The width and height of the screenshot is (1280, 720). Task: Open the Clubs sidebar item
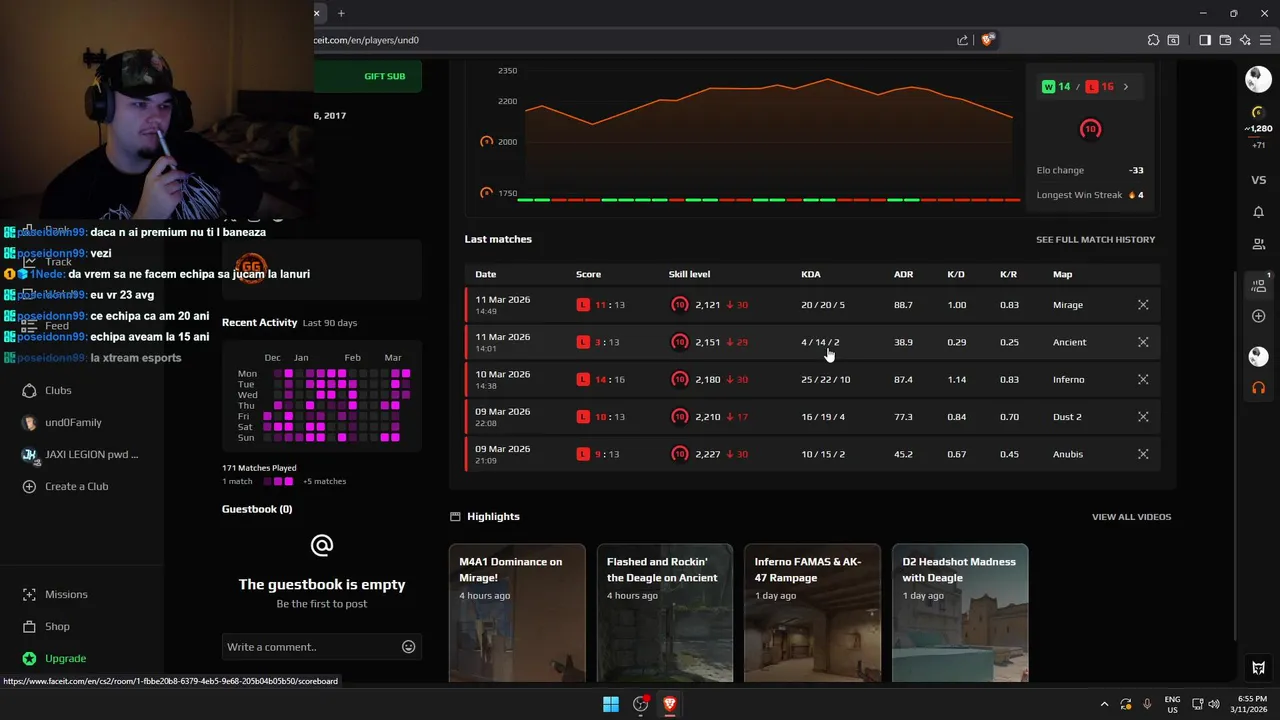pyautogui.click(x=58, y=390)
